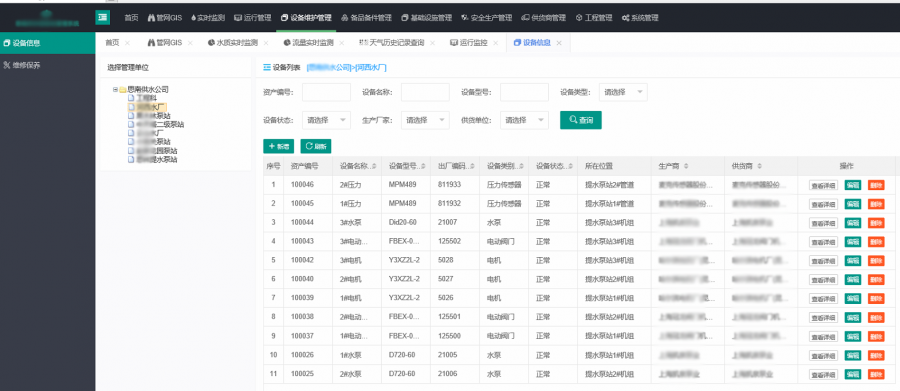Close the 首页 tab
Image resolution: width=900 pixels, height=391 pixels.
click(x=127, y=43)
